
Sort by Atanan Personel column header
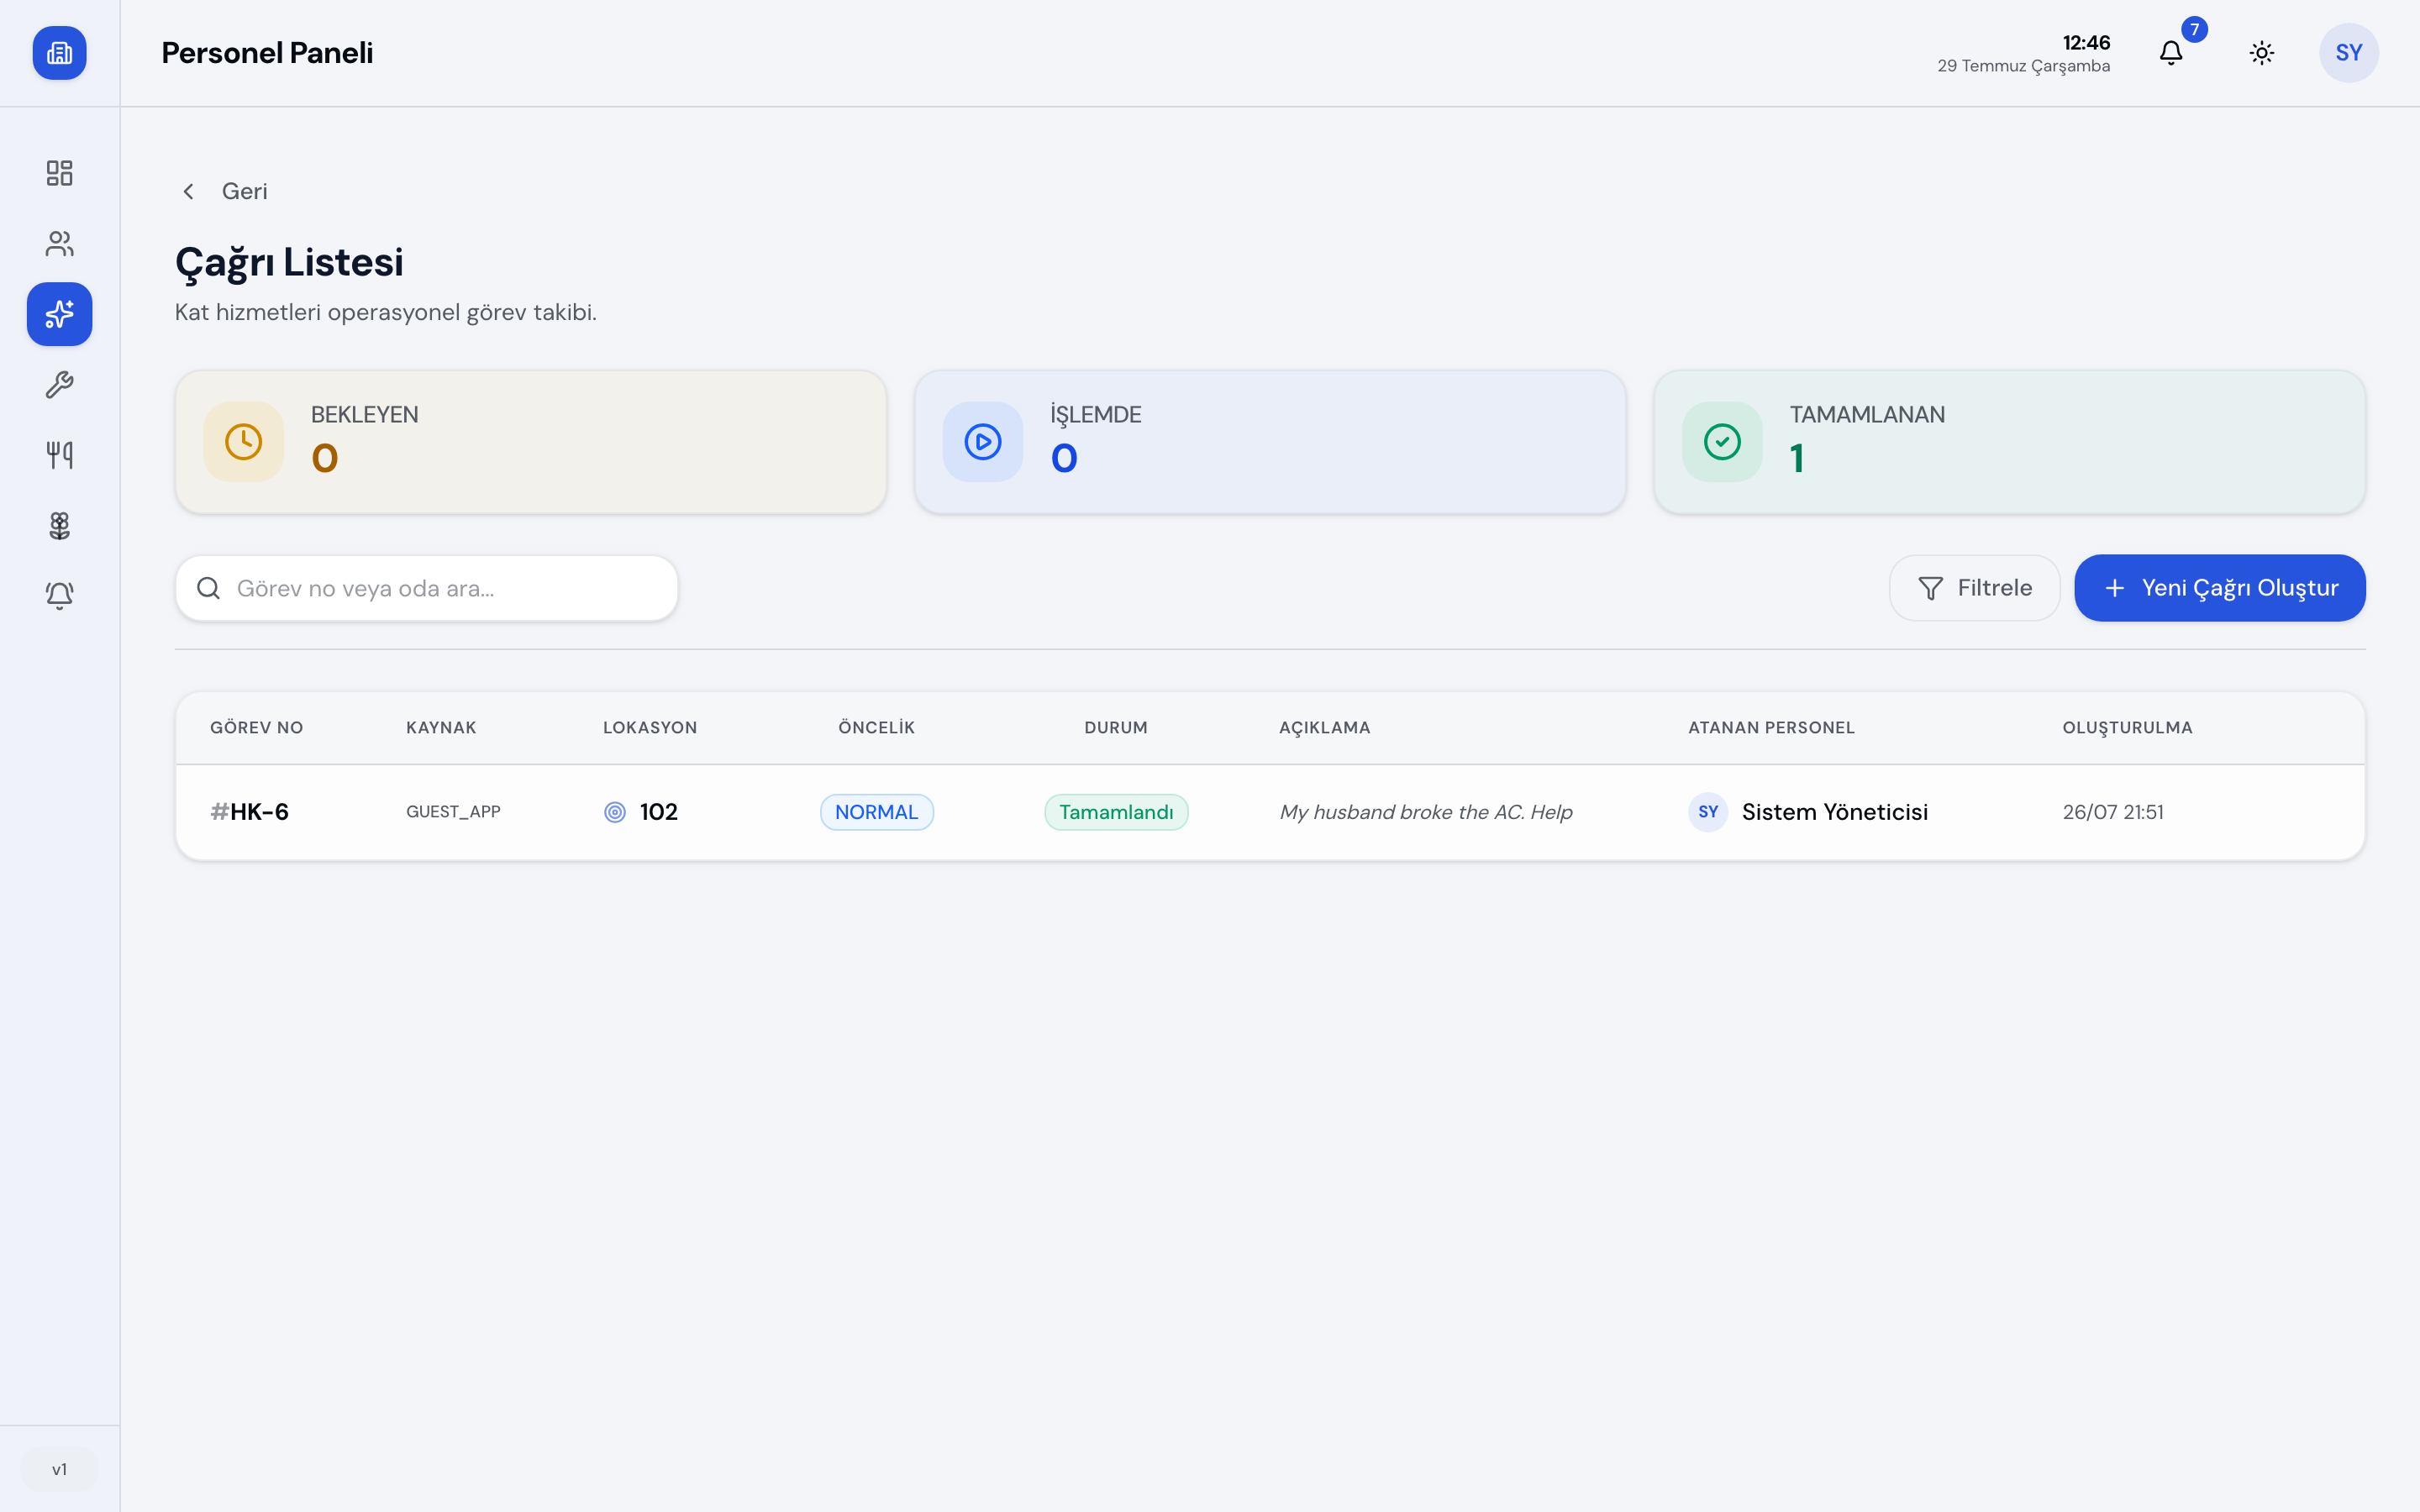(1771, 727)
